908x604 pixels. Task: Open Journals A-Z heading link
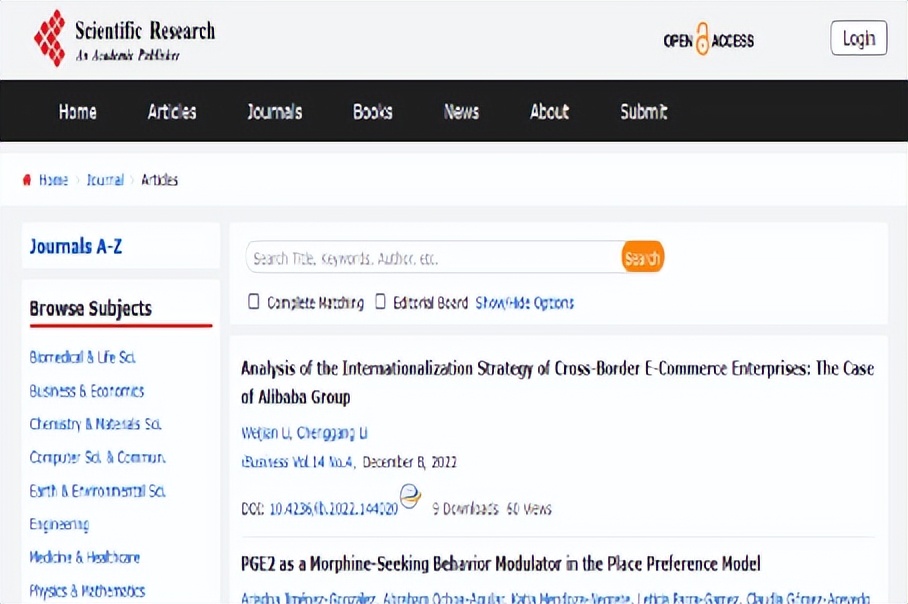click(76, 247)
